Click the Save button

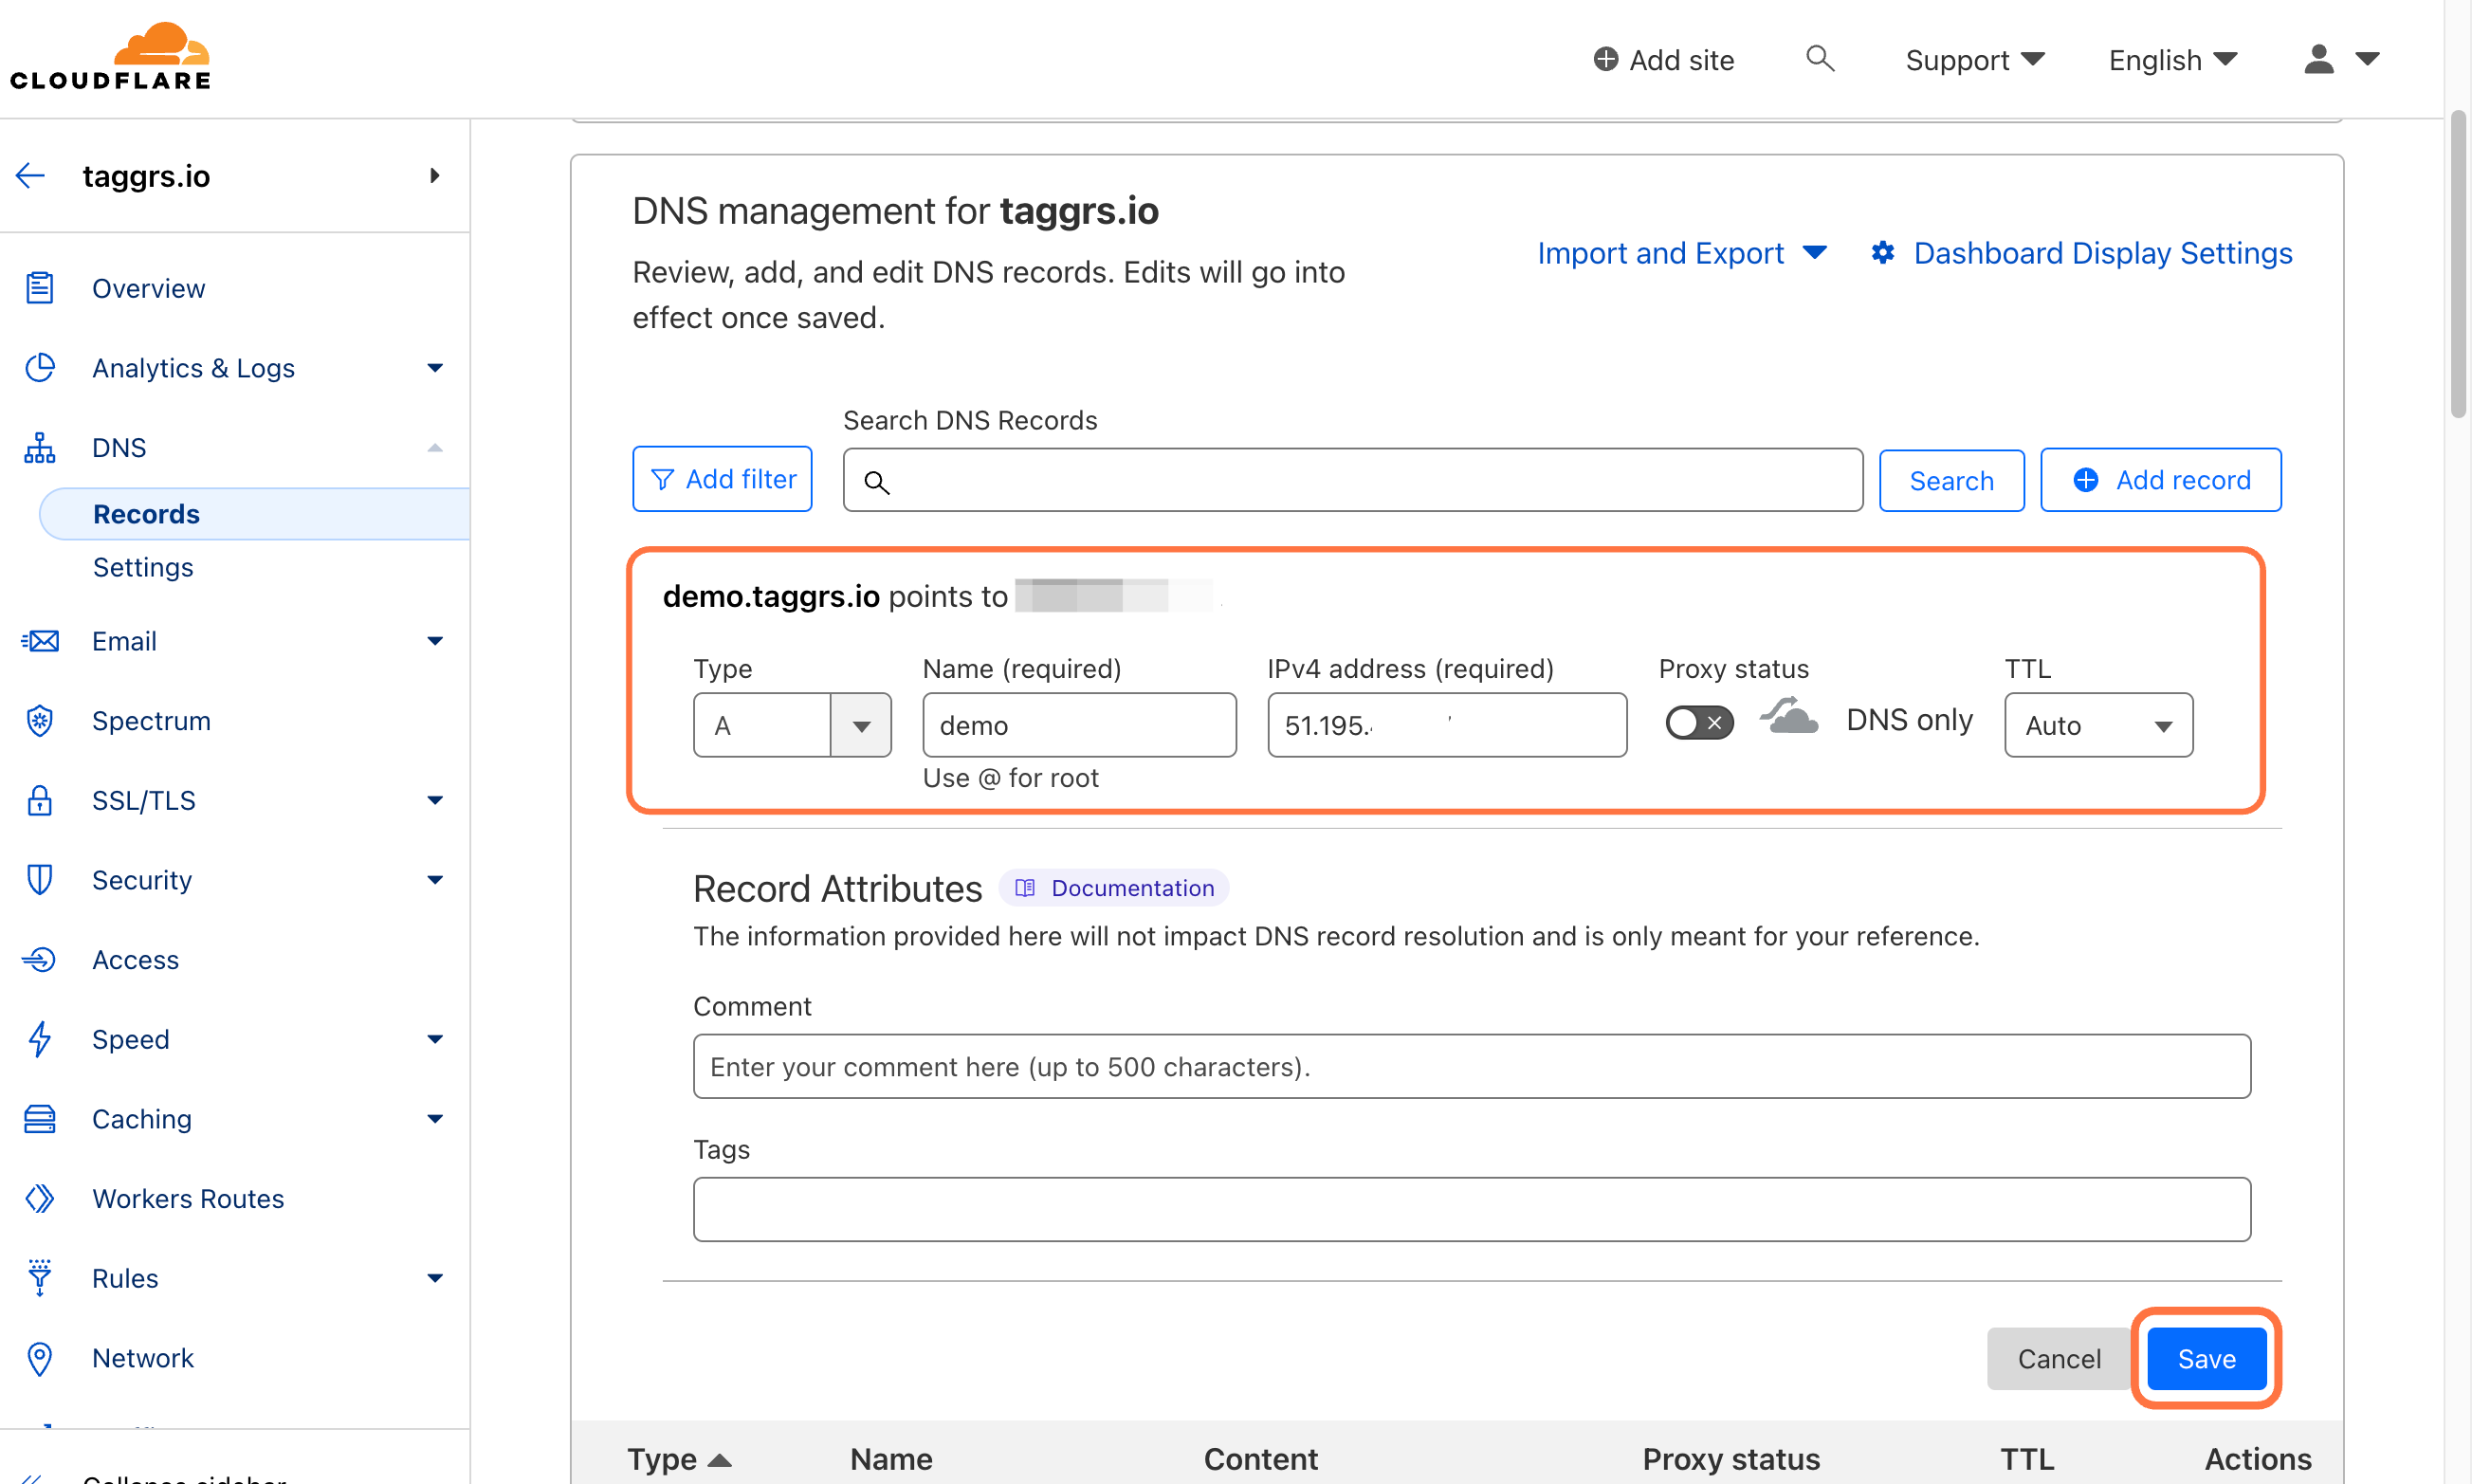2207,1359
